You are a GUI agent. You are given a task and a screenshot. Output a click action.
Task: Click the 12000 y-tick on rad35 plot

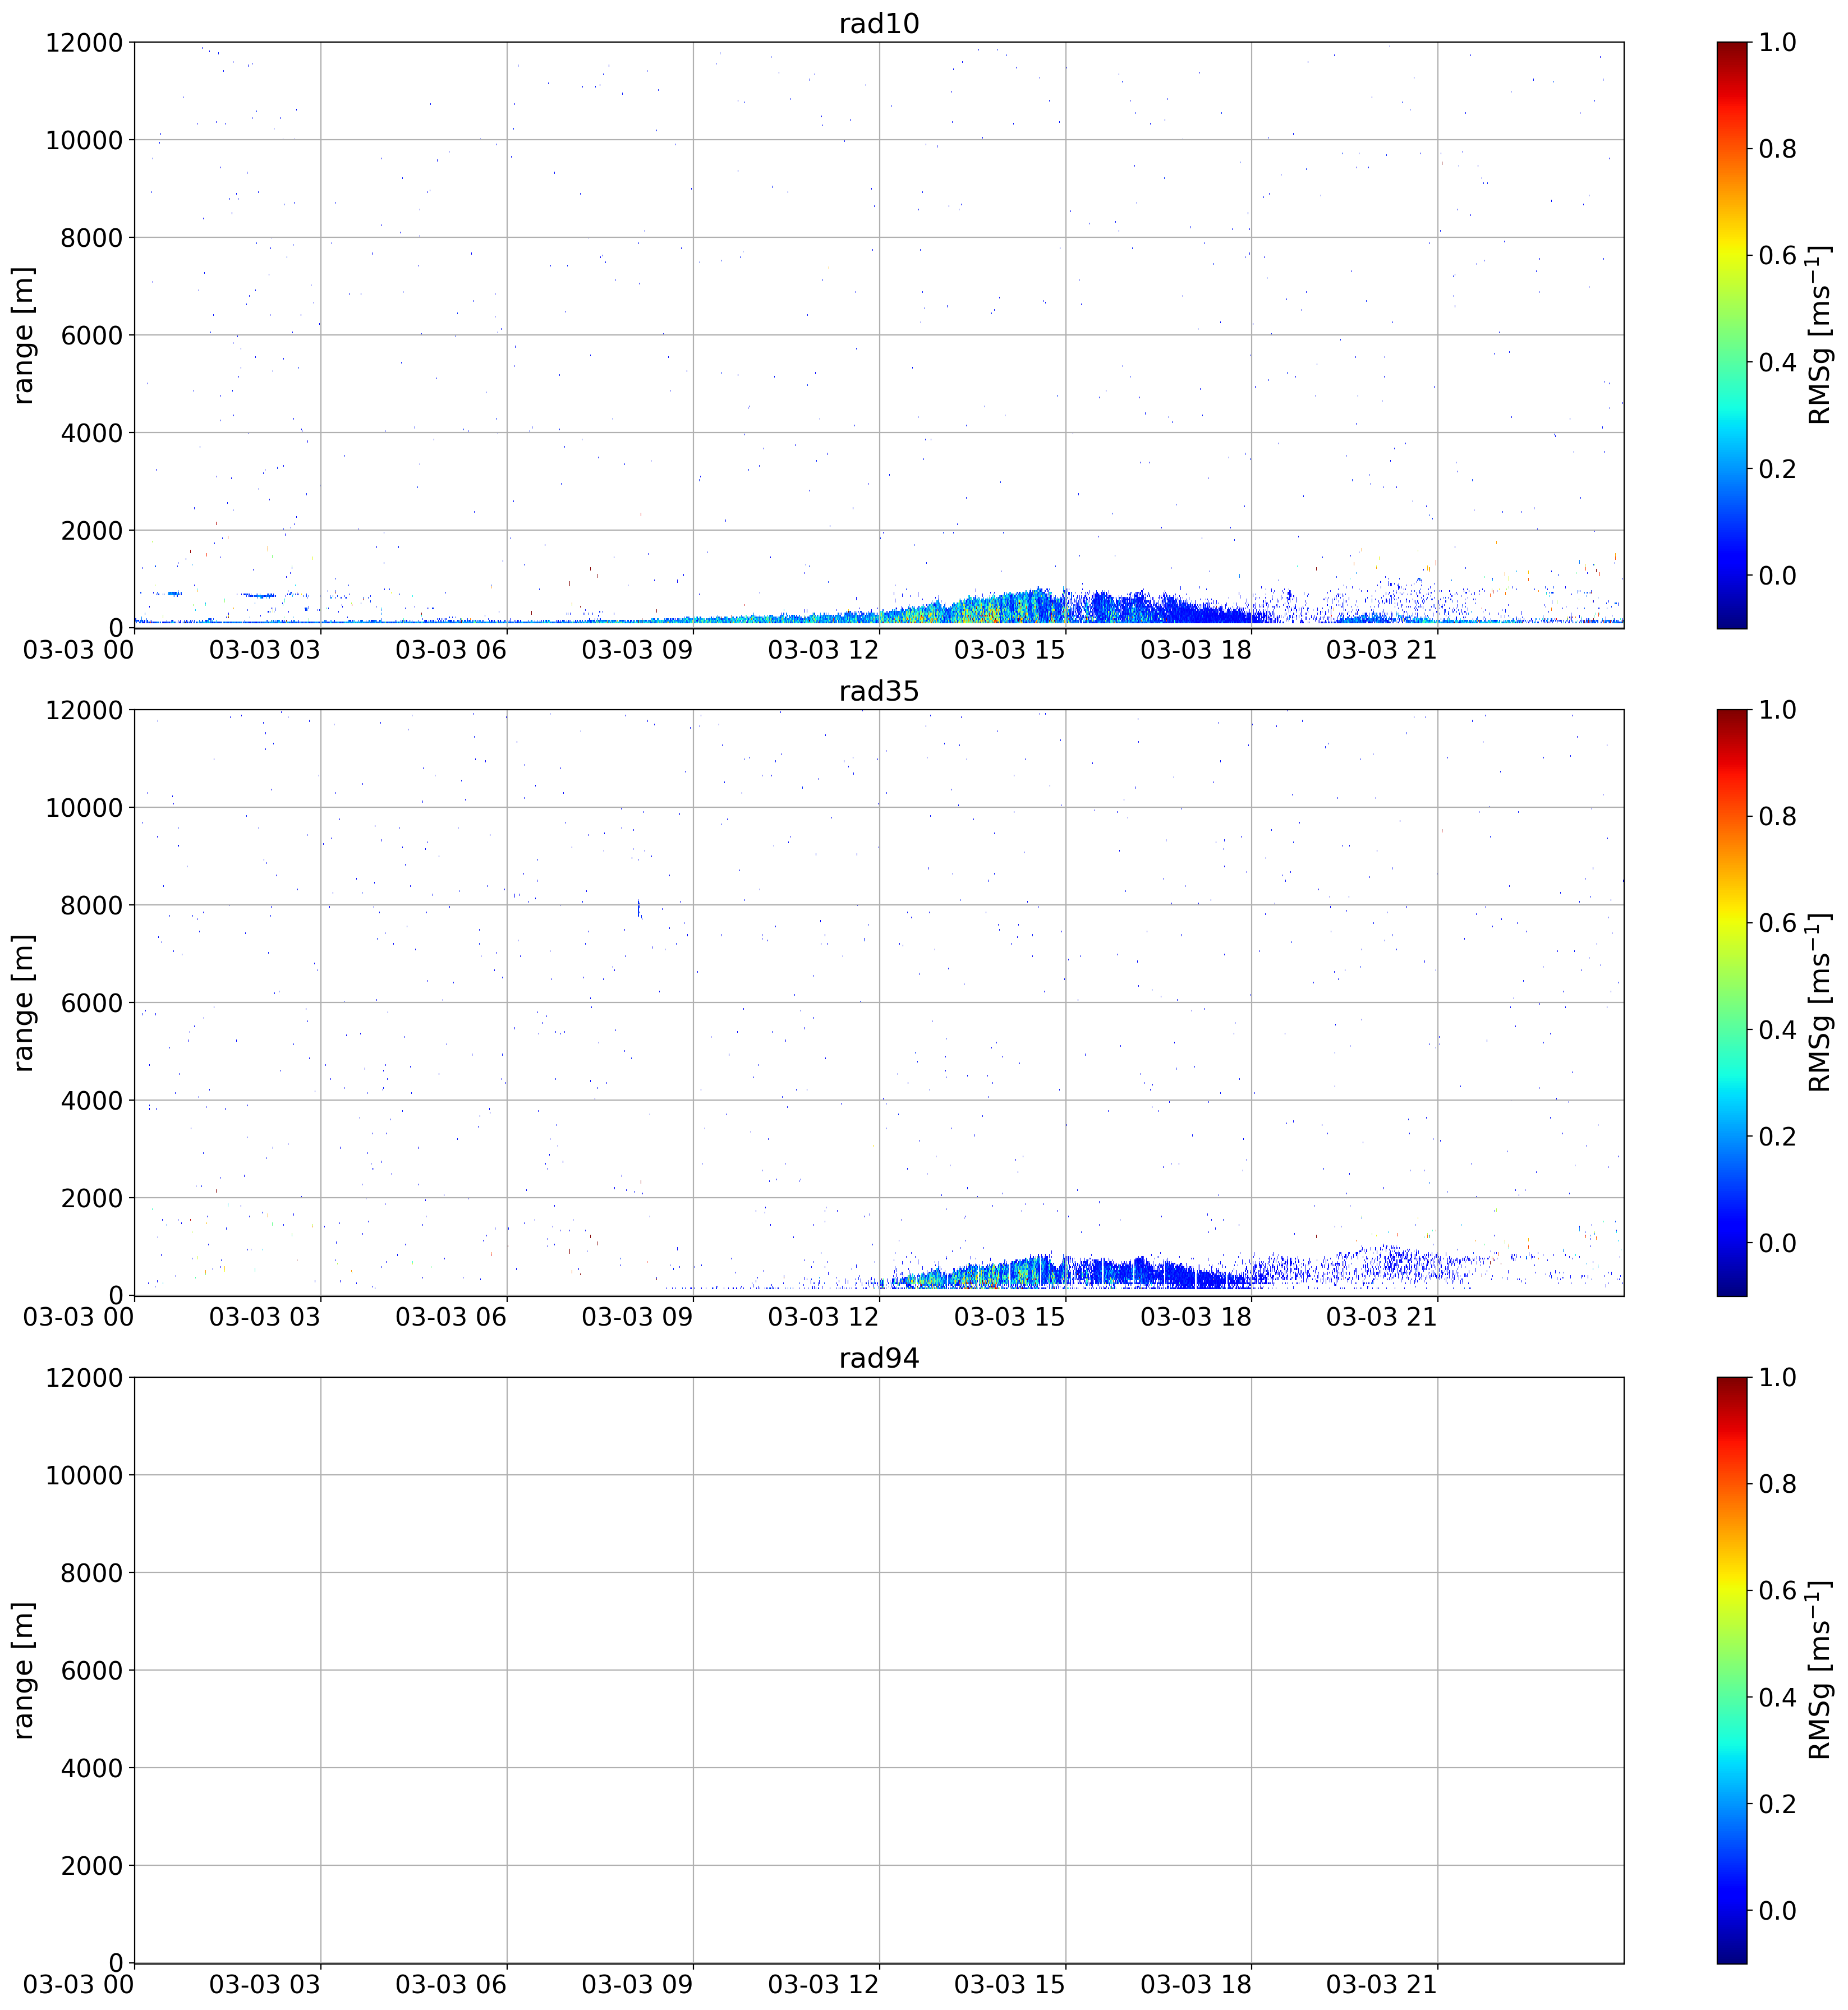tap(84, 710)
